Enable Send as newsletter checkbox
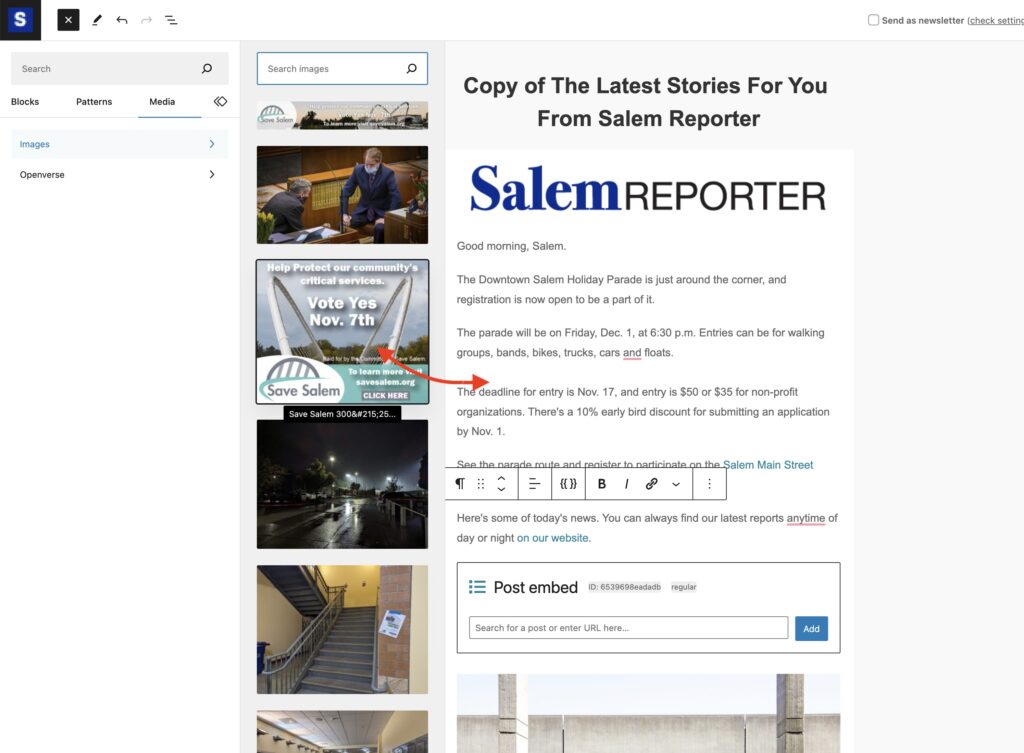Screen dimensions: 1024x753 pyautogui.click(x=873, y=20)
